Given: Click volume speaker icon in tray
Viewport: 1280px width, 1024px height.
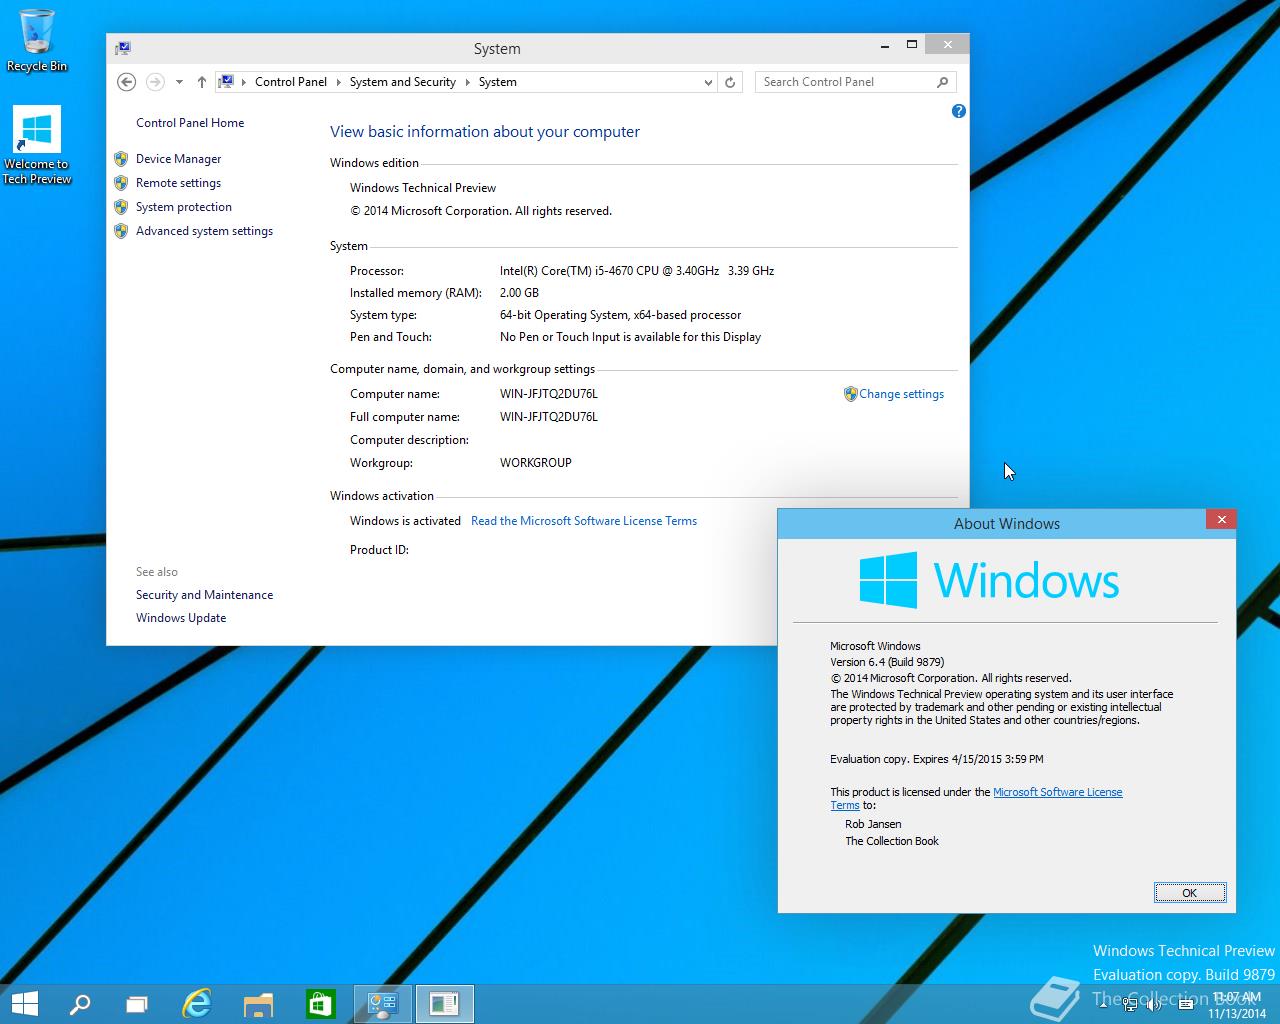Looking at the screenshot, I should tap(1154, 1004).
